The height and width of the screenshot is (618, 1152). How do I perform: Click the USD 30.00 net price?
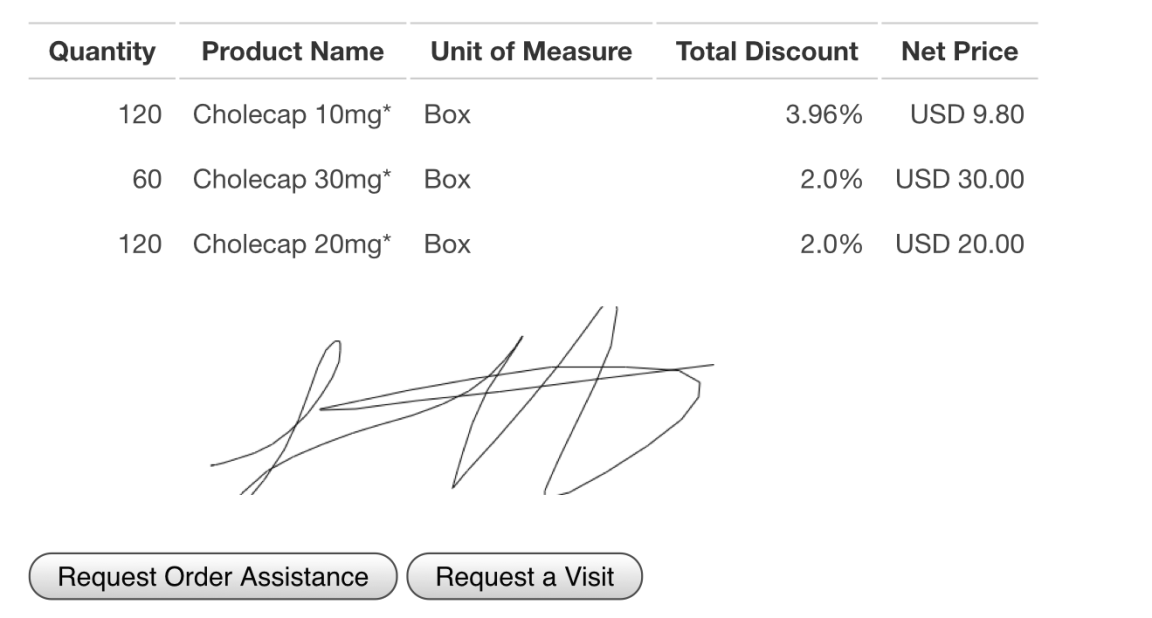(x=959, y=180)
